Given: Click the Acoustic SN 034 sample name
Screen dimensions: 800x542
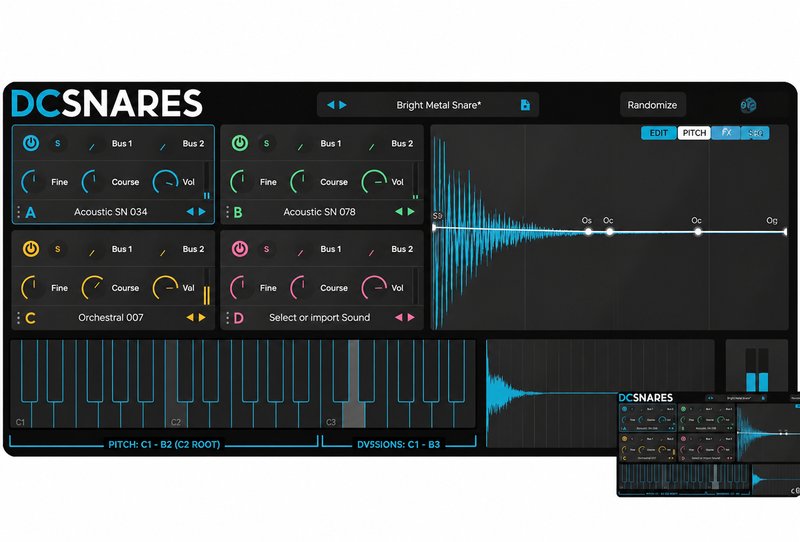Looking at the screenshot, I should pos(111,212).
